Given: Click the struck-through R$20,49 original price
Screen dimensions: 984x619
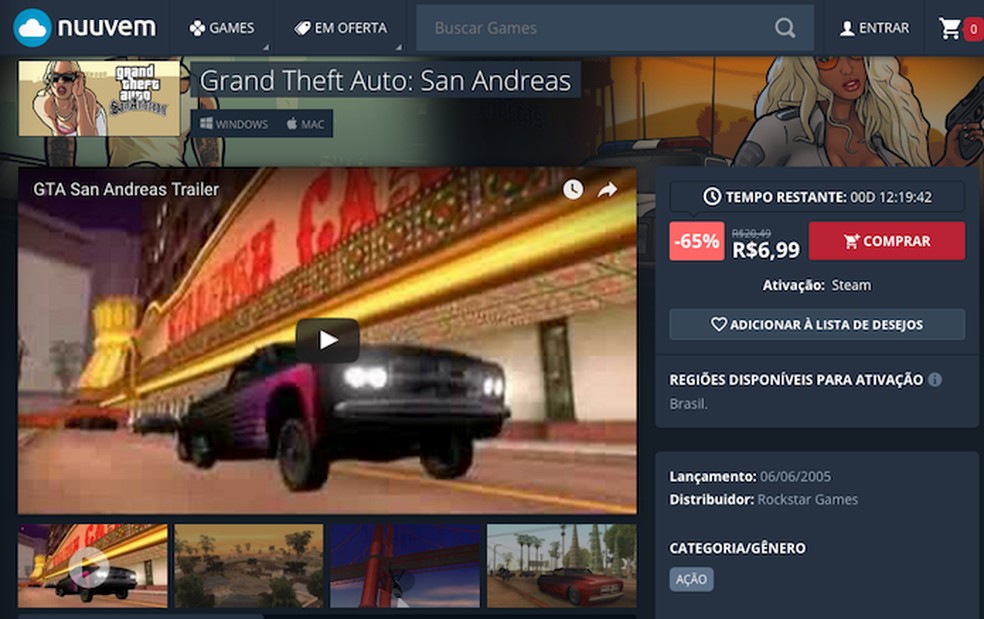Looking at the screenshot, I should pyautogui.click(x=751, y=233).
